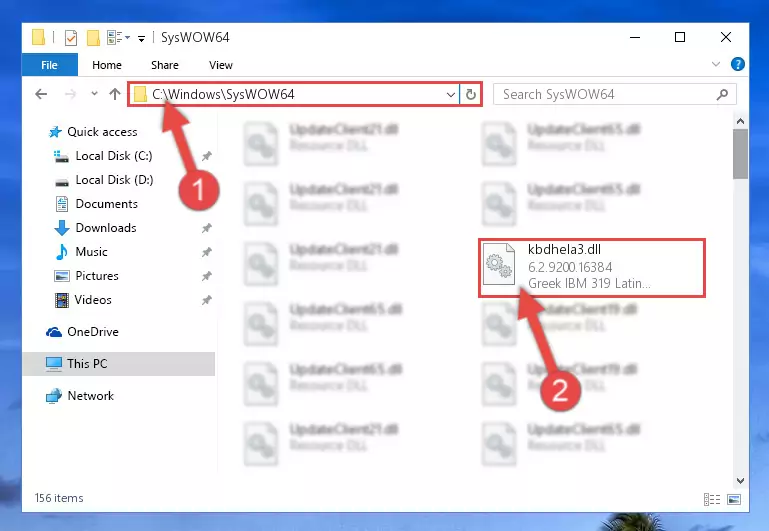Click the Back navigation arrow
769x531 pixels.
pyautogui.click(x=41, y=94)
